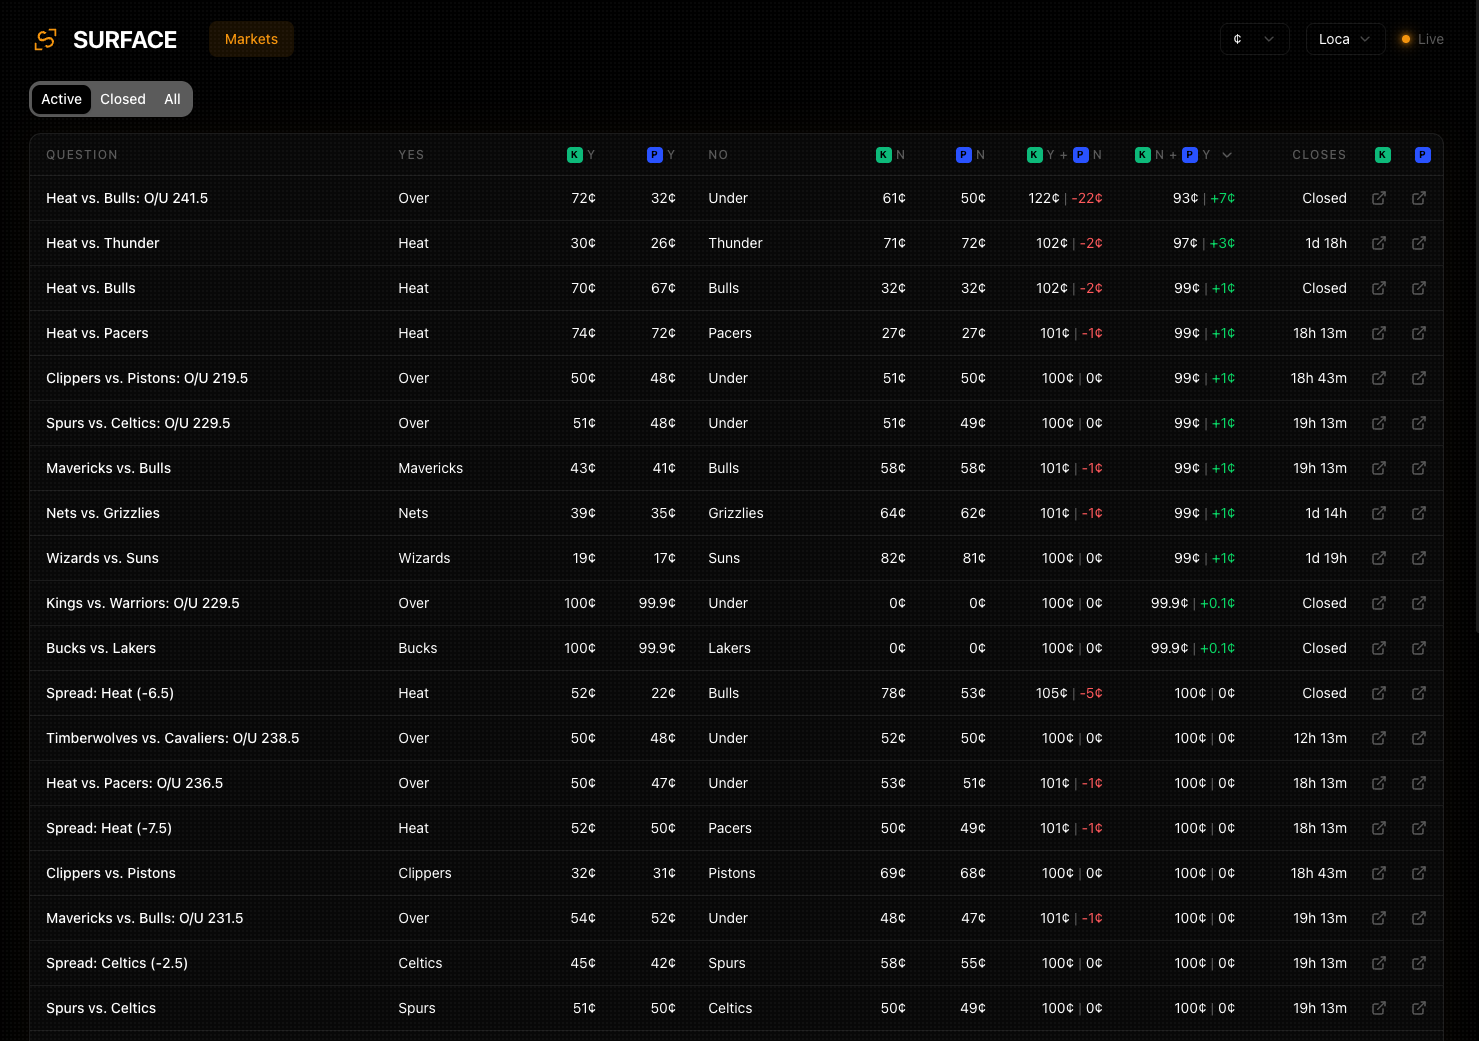Viewport: 1479px width, 1041px height.
Task: Click the blue P badge in the N column header
Action: click(x=963, y=155)
